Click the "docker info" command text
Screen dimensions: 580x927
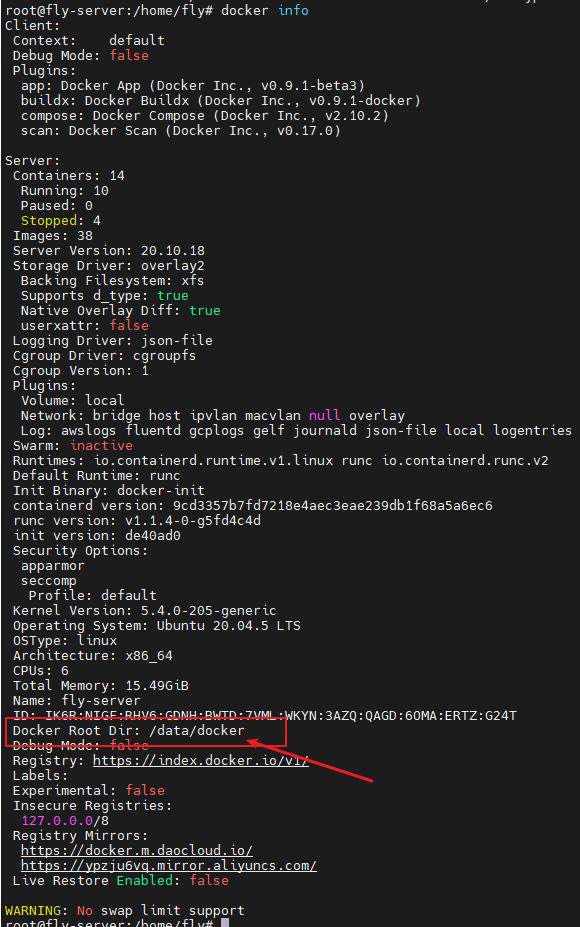click(x=264, y=11)
